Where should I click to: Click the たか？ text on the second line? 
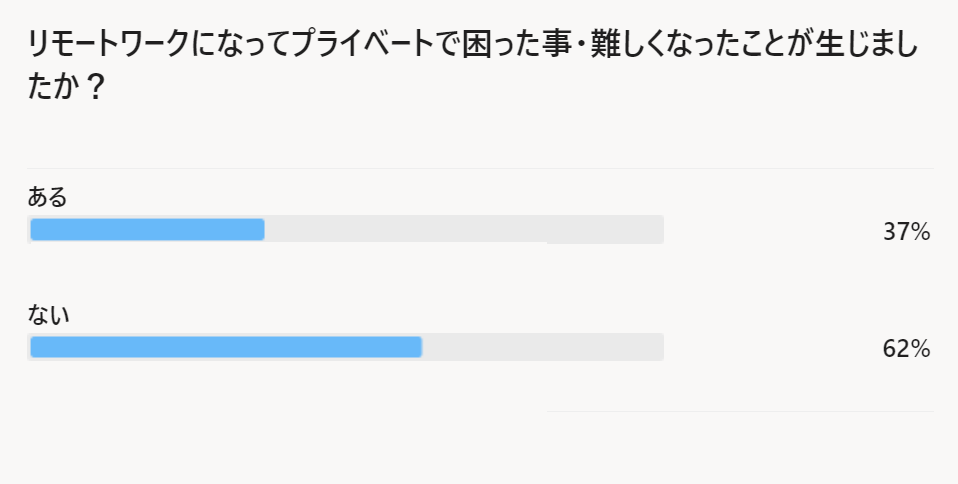66,86
